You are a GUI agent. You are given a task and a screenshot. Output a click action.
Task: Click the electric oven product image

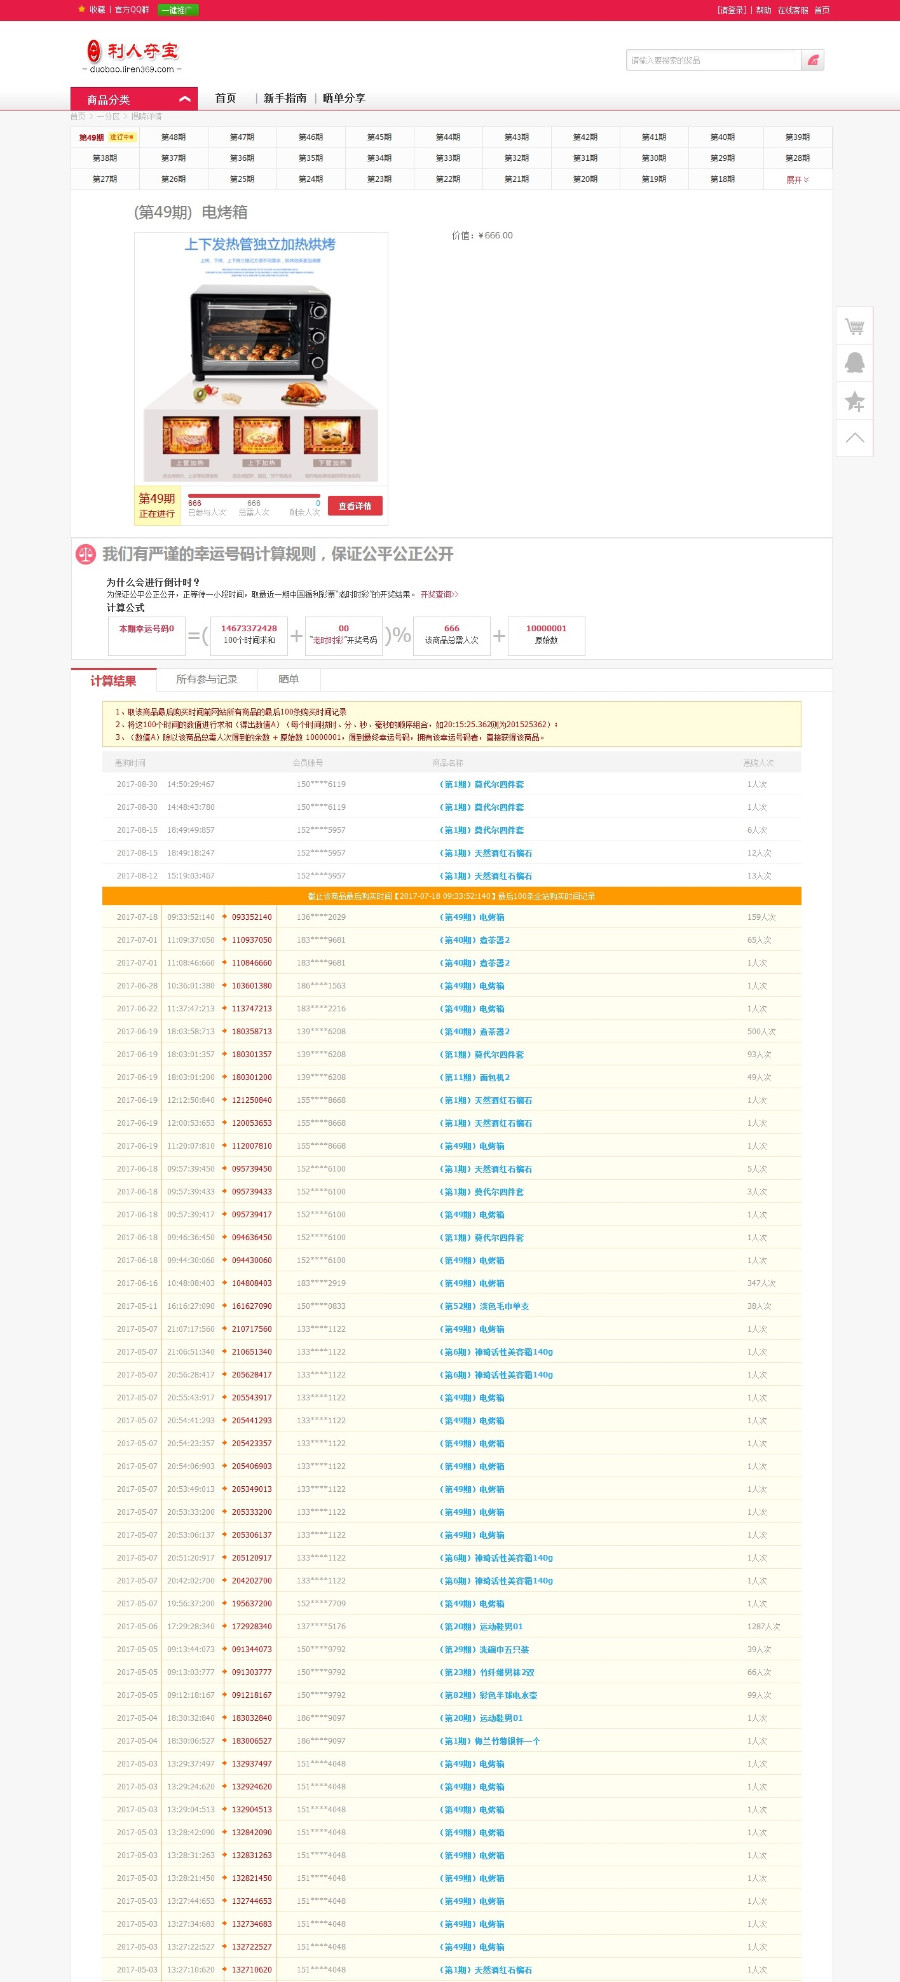(261, 357)
